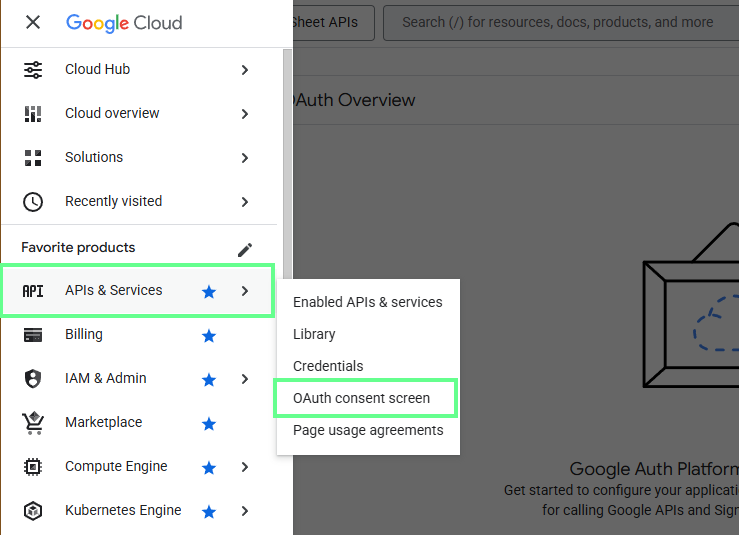739x535 pixels.
Task: Open the Cloud Hub menu entry
Action: pos(98,69)
